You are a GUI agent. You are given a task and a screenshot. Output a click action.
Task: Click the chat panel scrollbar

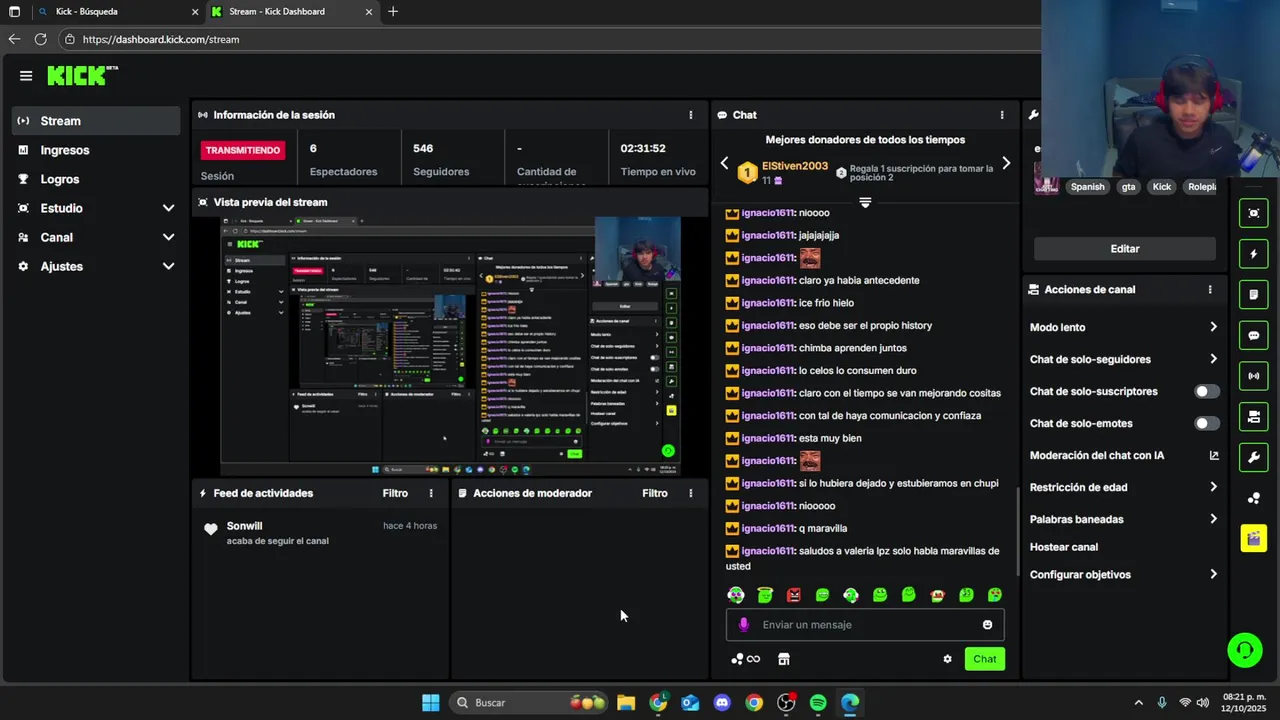point(1018,530)
